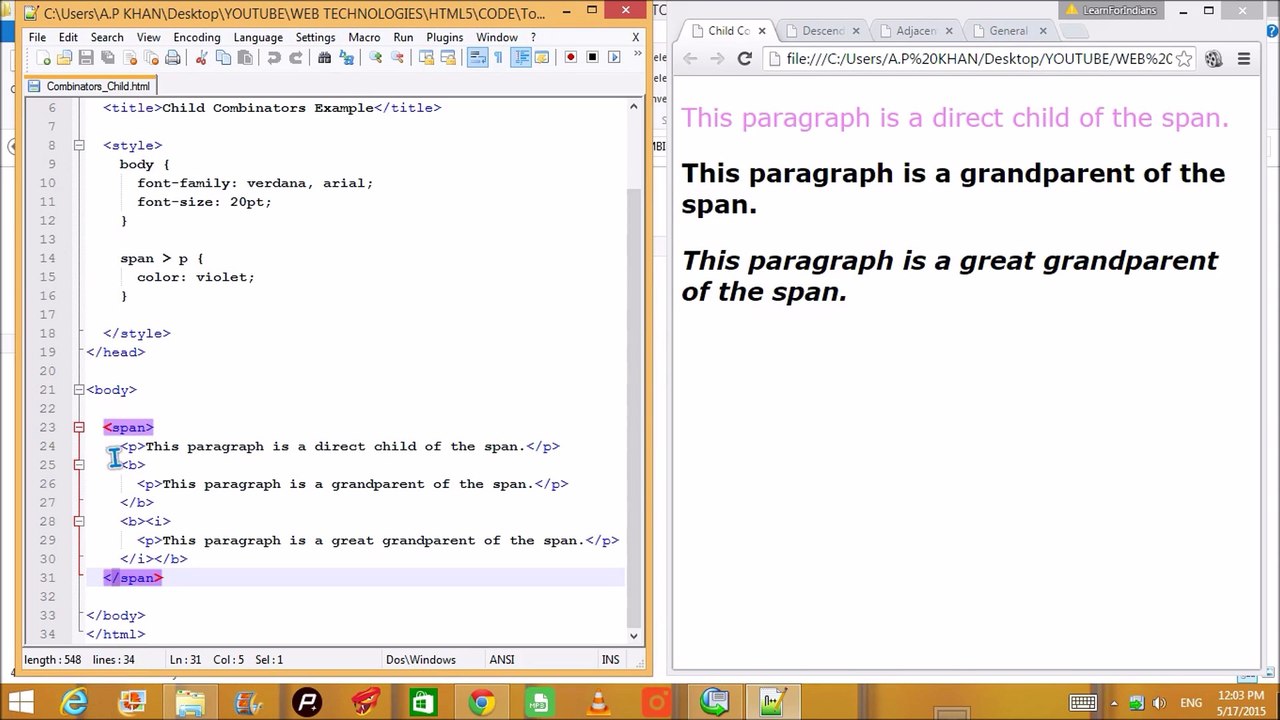Open Replace toolbar icon
This screenshot has width=1280, height=720.
click(x=346, y=58)
